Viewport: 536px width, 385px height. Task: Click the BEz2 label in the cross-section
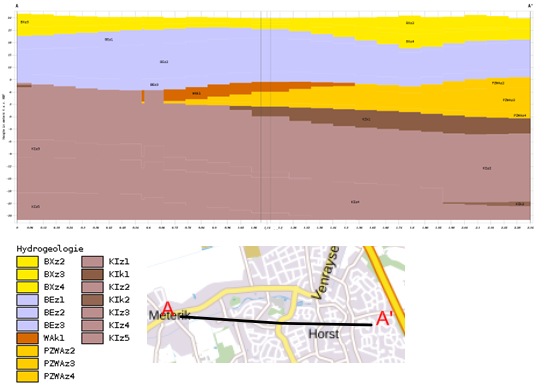point(164,62)
